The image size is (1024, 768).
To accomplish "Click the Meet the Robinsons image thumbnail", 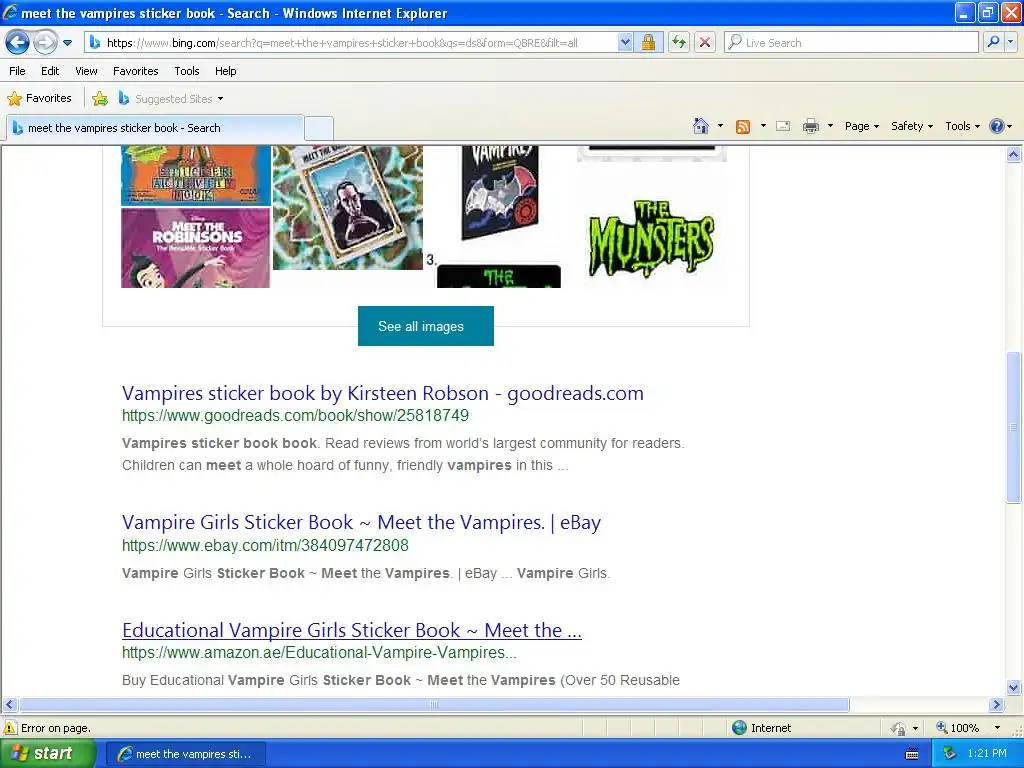I will [195, 248].
